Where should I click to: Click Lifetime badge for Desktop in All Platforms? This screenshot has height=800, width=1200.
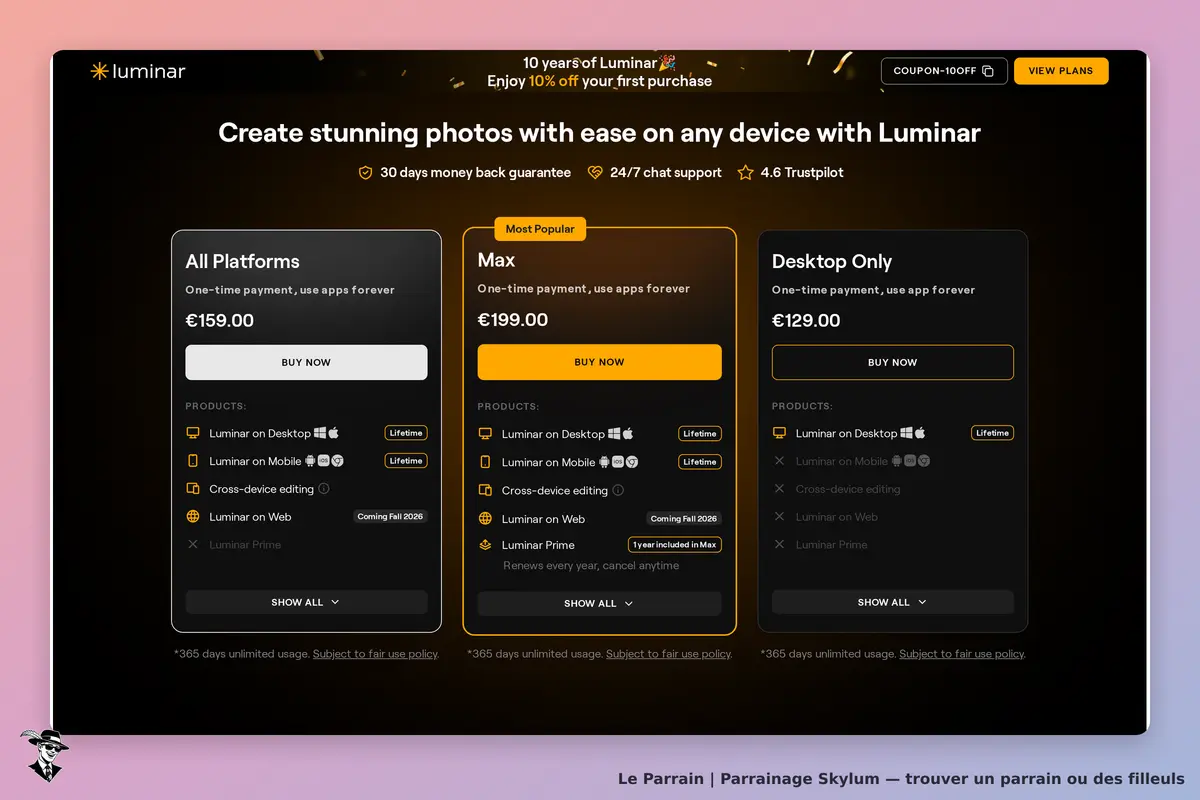(406, 433)
